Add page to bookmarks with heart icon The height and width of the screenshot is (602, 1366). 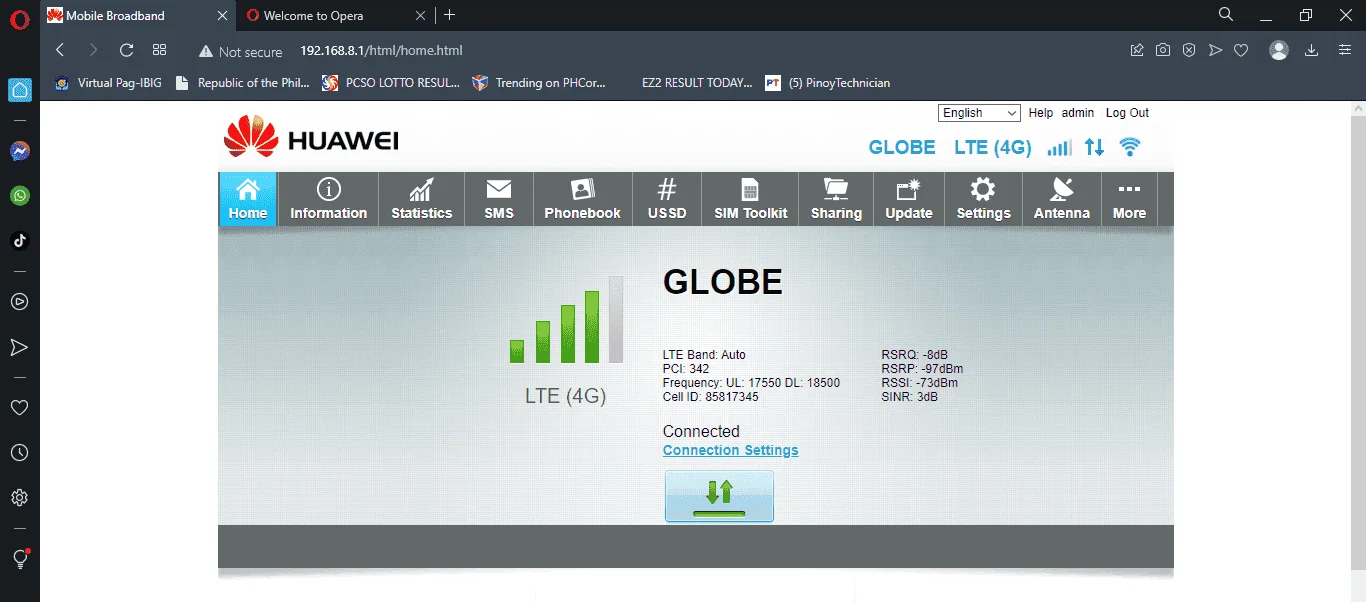pyautogui.click(x=1241, y=50)
